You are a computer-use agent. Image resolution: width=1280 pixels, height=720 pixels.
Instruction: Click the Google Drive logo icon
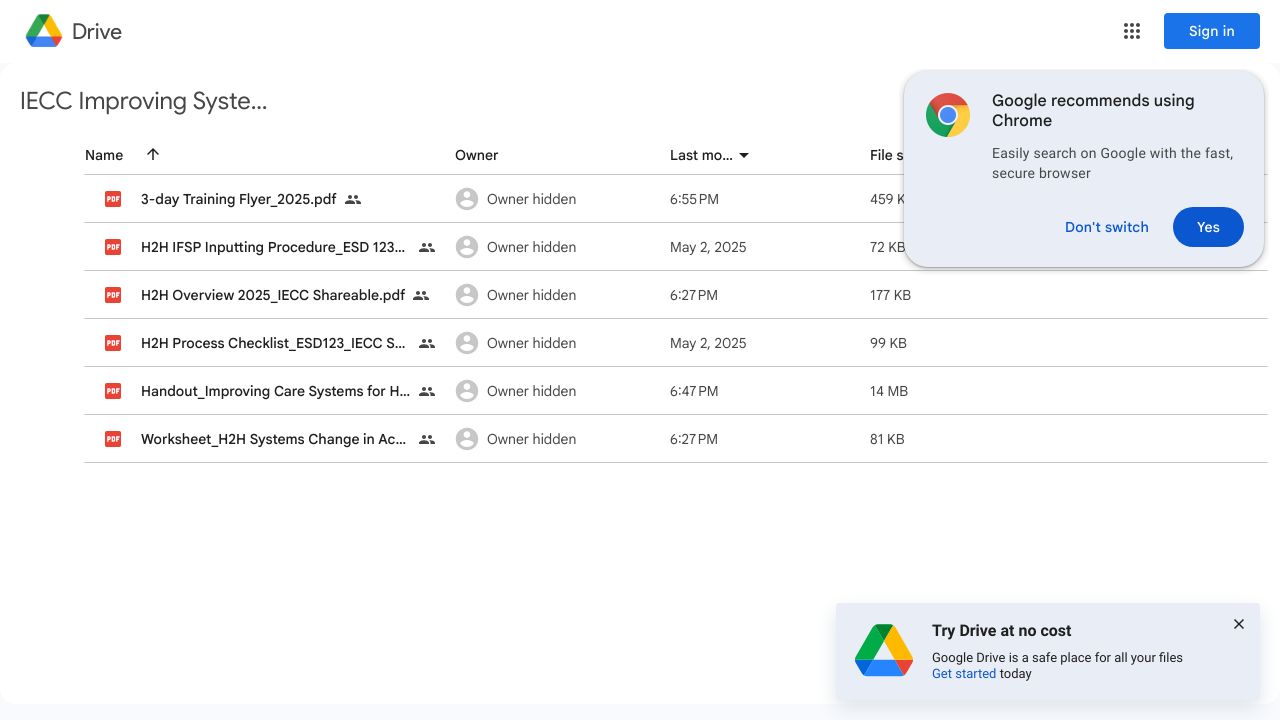[44, 31]
